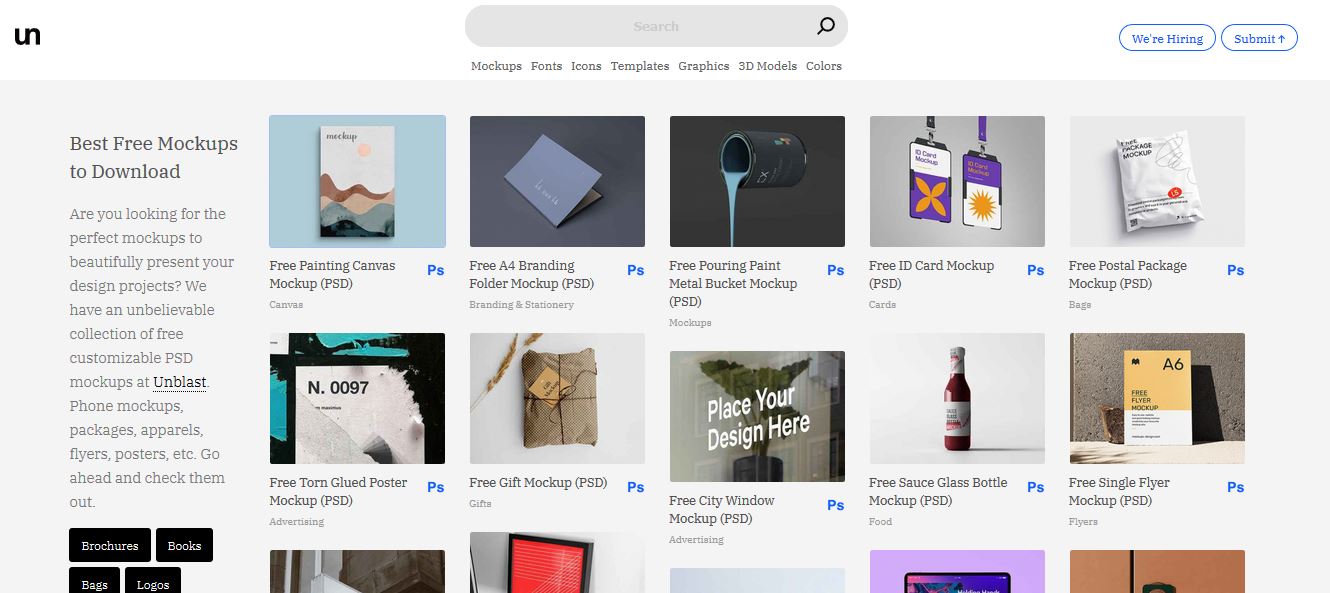The height and width of the screenshot is (593, 1330).
Task: Click the Unblast logo in the header
Action: [28, 36]
